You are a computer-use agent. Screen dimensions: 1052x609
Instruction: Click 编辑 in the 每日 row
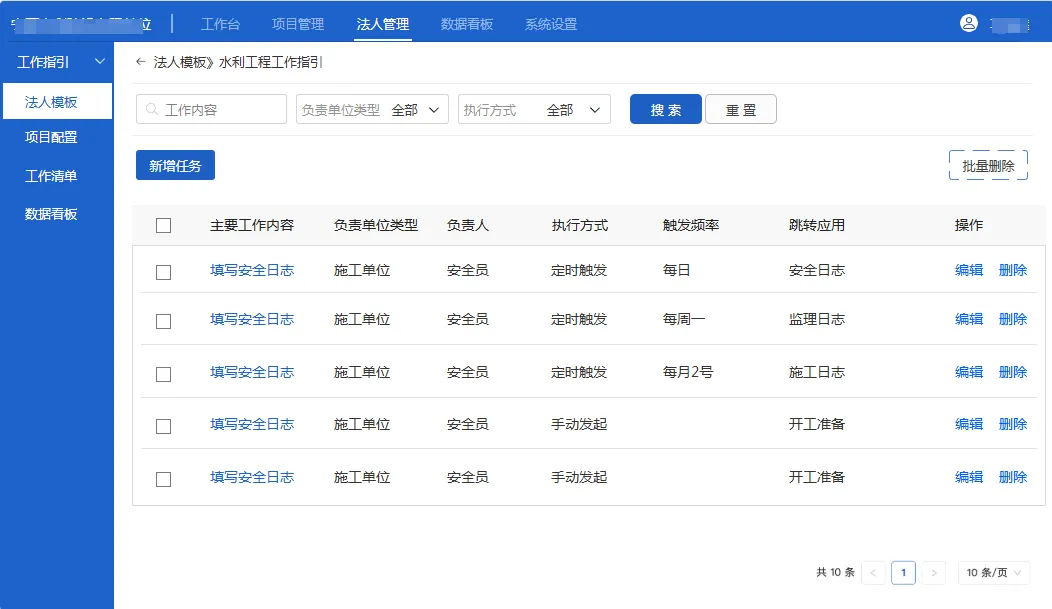(969, 270)
